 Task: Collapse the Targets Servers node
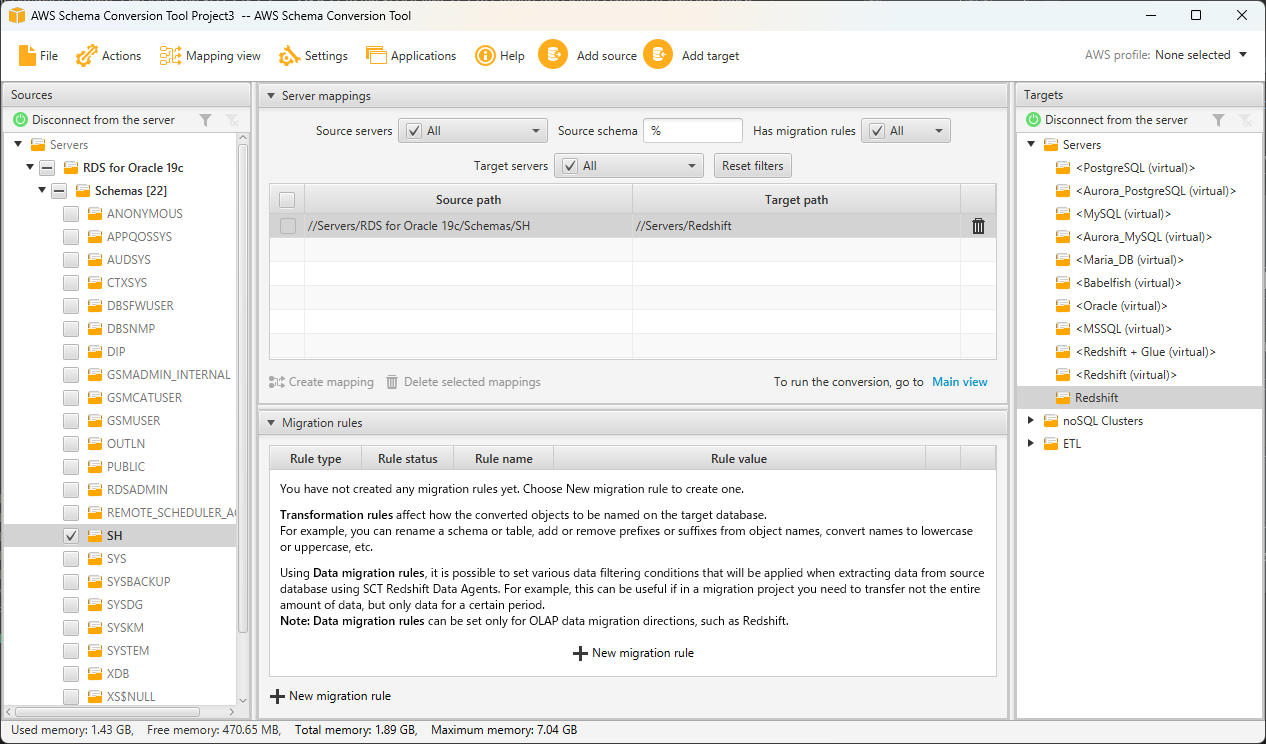[1032, 145]
